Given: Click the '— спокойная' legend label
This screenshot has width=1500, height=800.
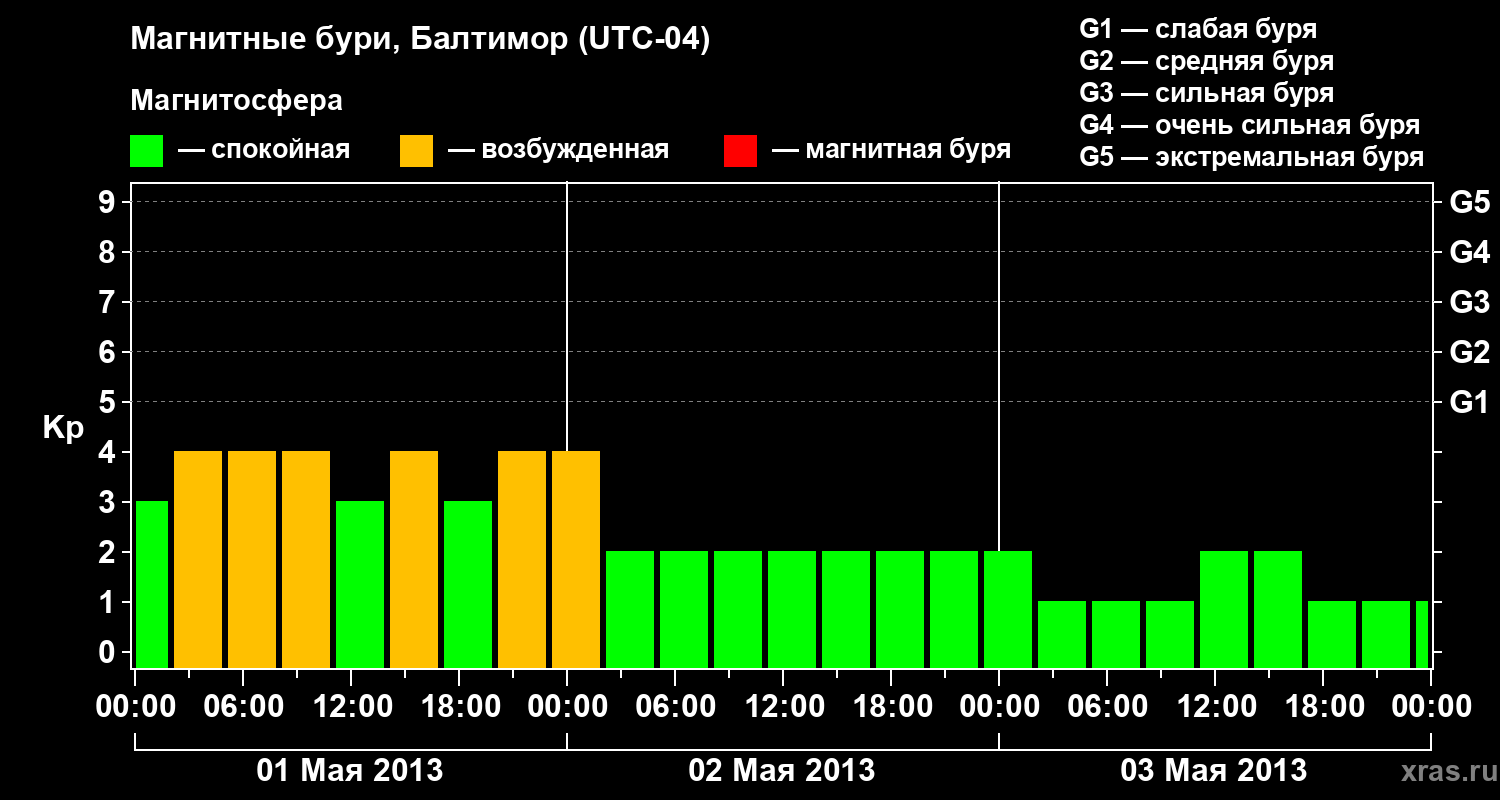Looking at the screenshot, I should pyautogui.click(x=264, y=151).
